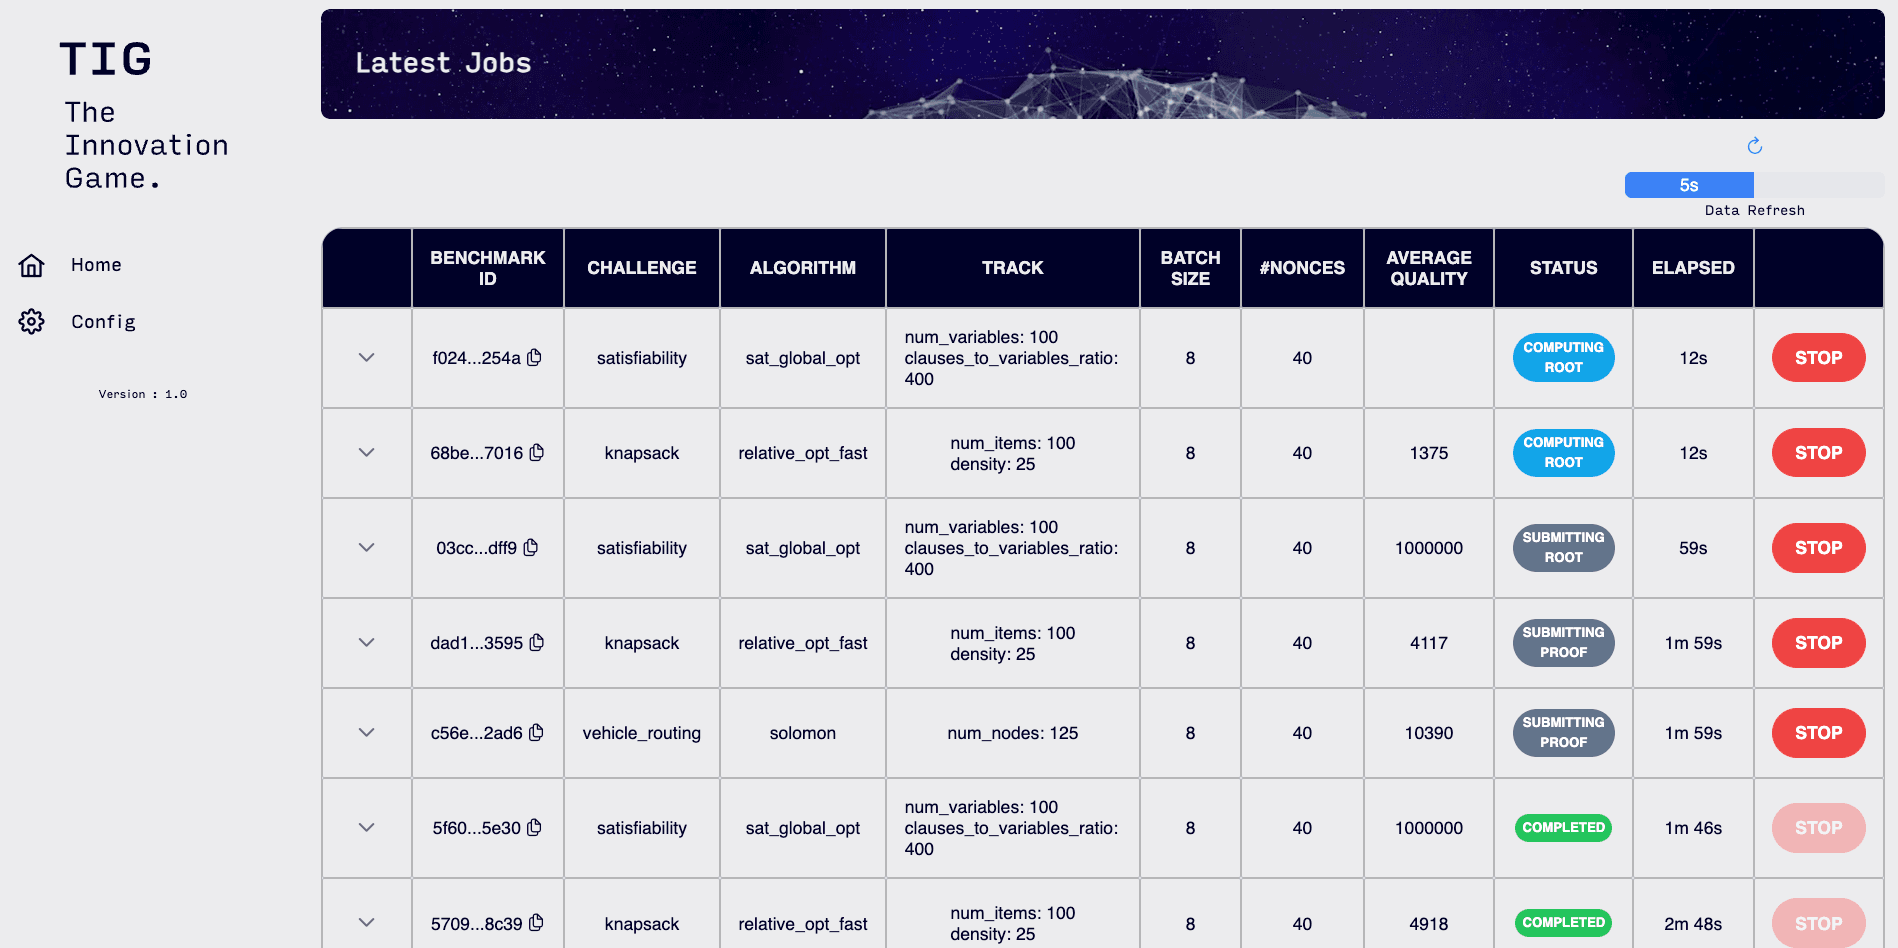Expand the 5f60...5e30 completed job row

[367, 827]
